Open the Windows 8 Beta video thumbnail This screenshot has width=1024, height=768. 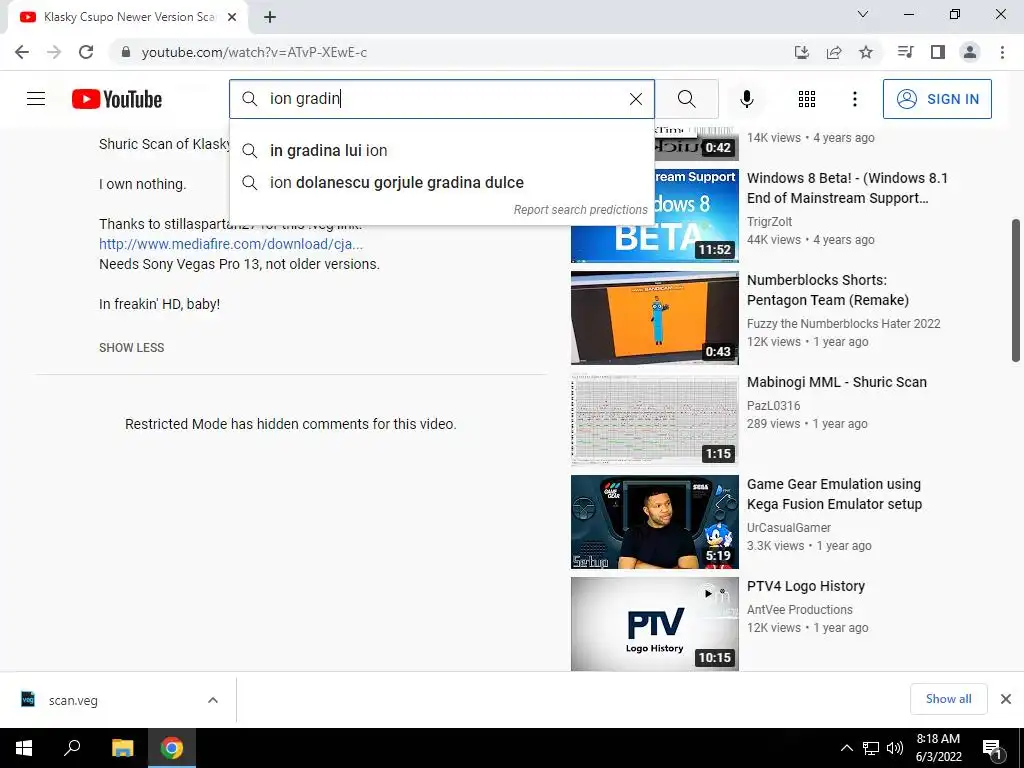click(654, 216)
